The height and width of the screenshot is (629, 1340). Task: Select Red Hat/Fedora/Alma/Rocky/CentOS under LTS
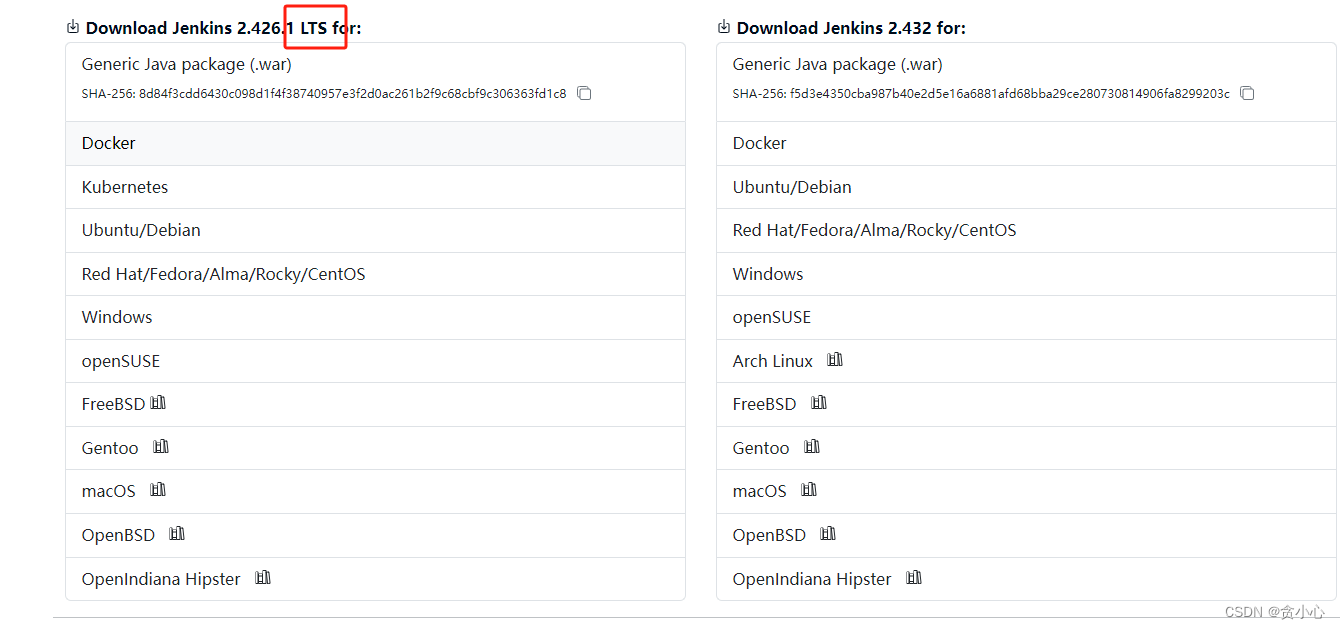pyautogui.click(x=375, y=274)
